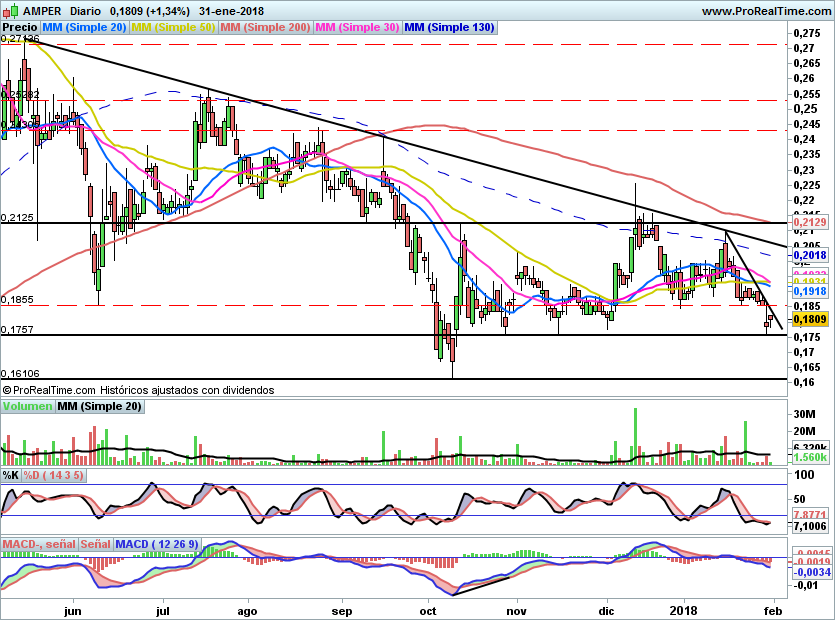Click the MM (Simple 200) indicator label
835x620 pixels.
(x=265, y=28)
